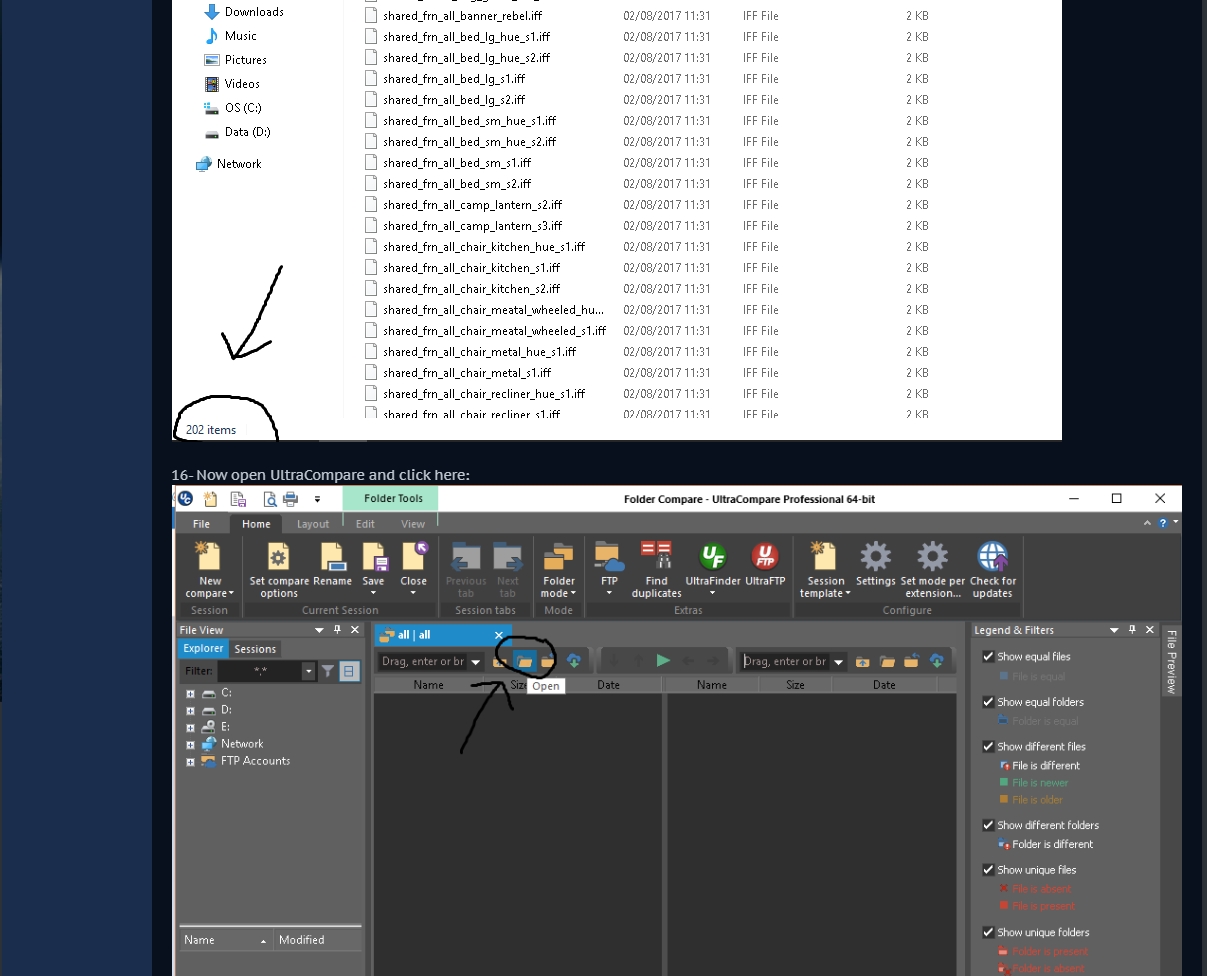Select the Explorer tab in File View
The height and width of the screenshot is (976, 1207).
click(203, 649)
